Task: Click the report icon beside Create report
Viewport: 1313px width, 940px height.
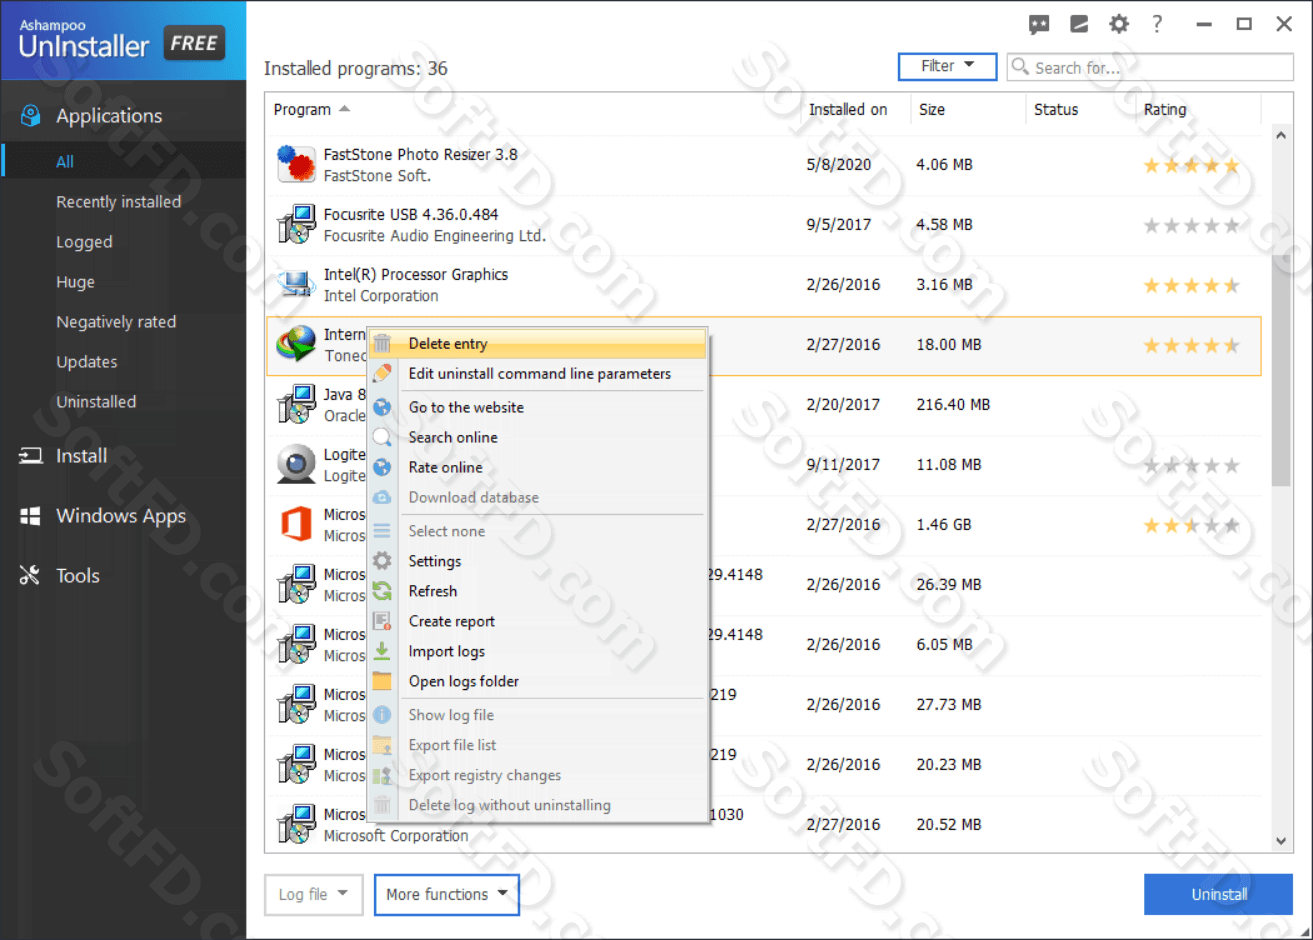Action: point(382,621)
